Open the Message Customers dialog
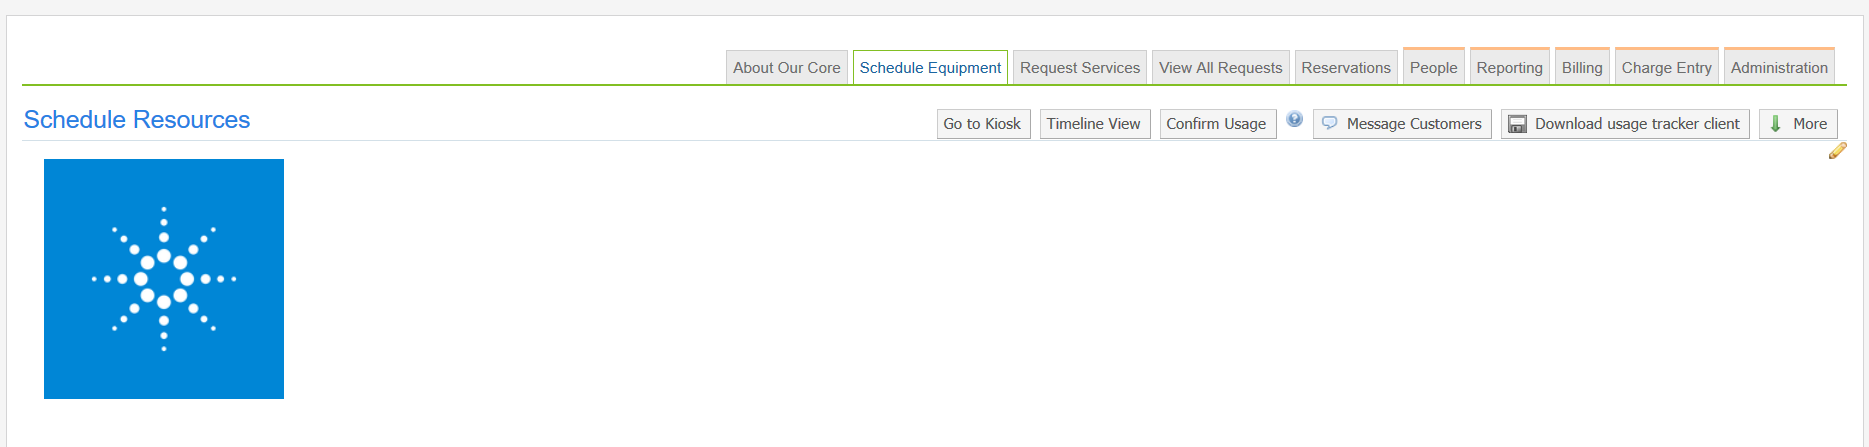 (x=1402, y=124)
